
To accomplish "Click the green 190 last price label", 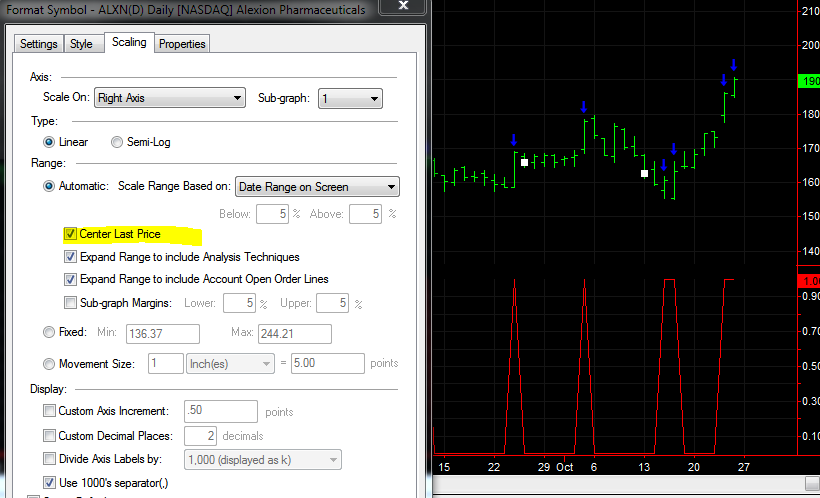I will (x=809, y=82).
